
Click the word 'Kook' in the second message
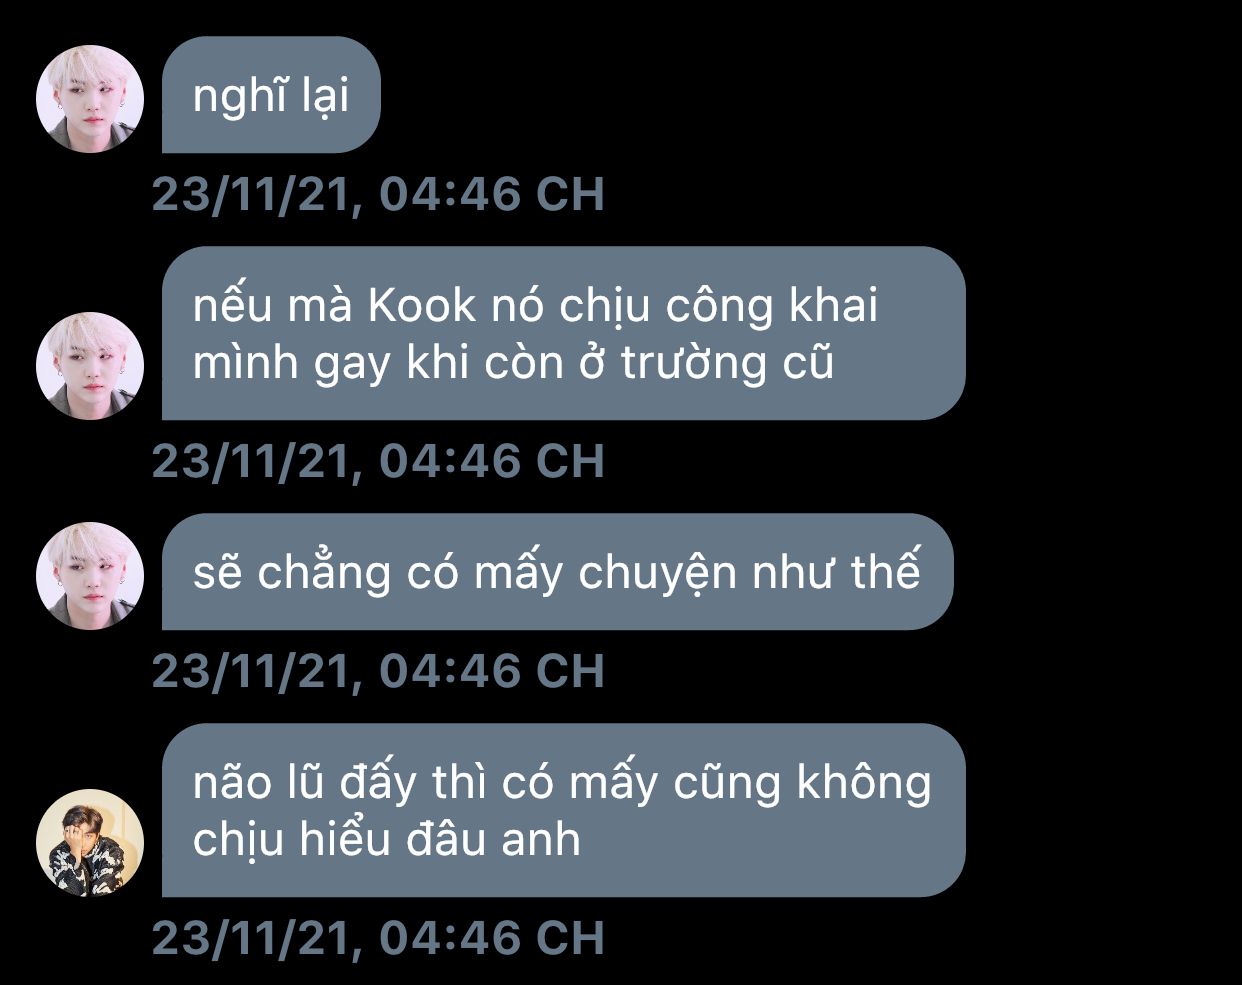(422, 306)
